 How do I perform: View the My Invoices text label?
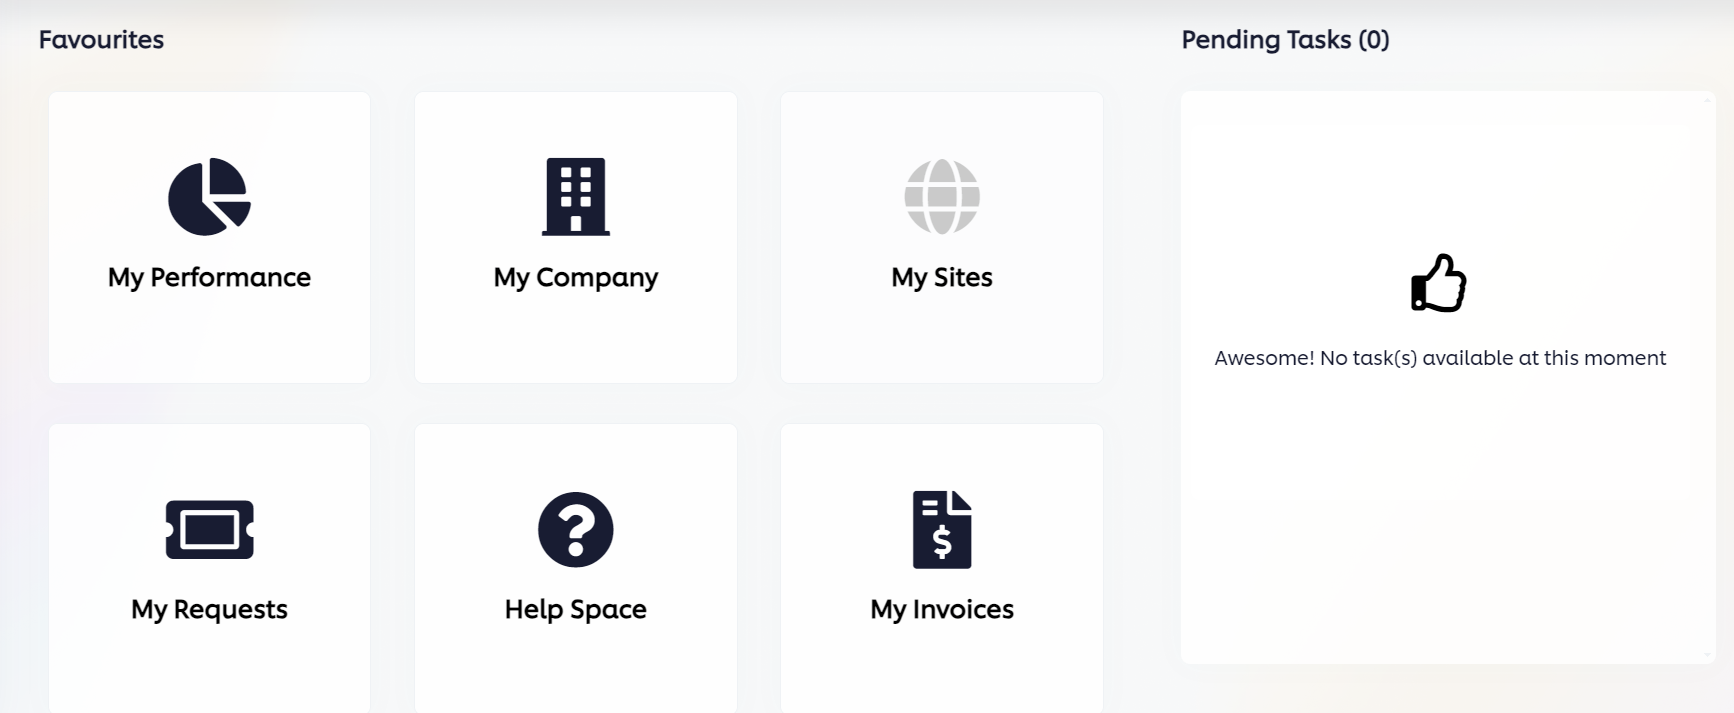pos(941,609)
